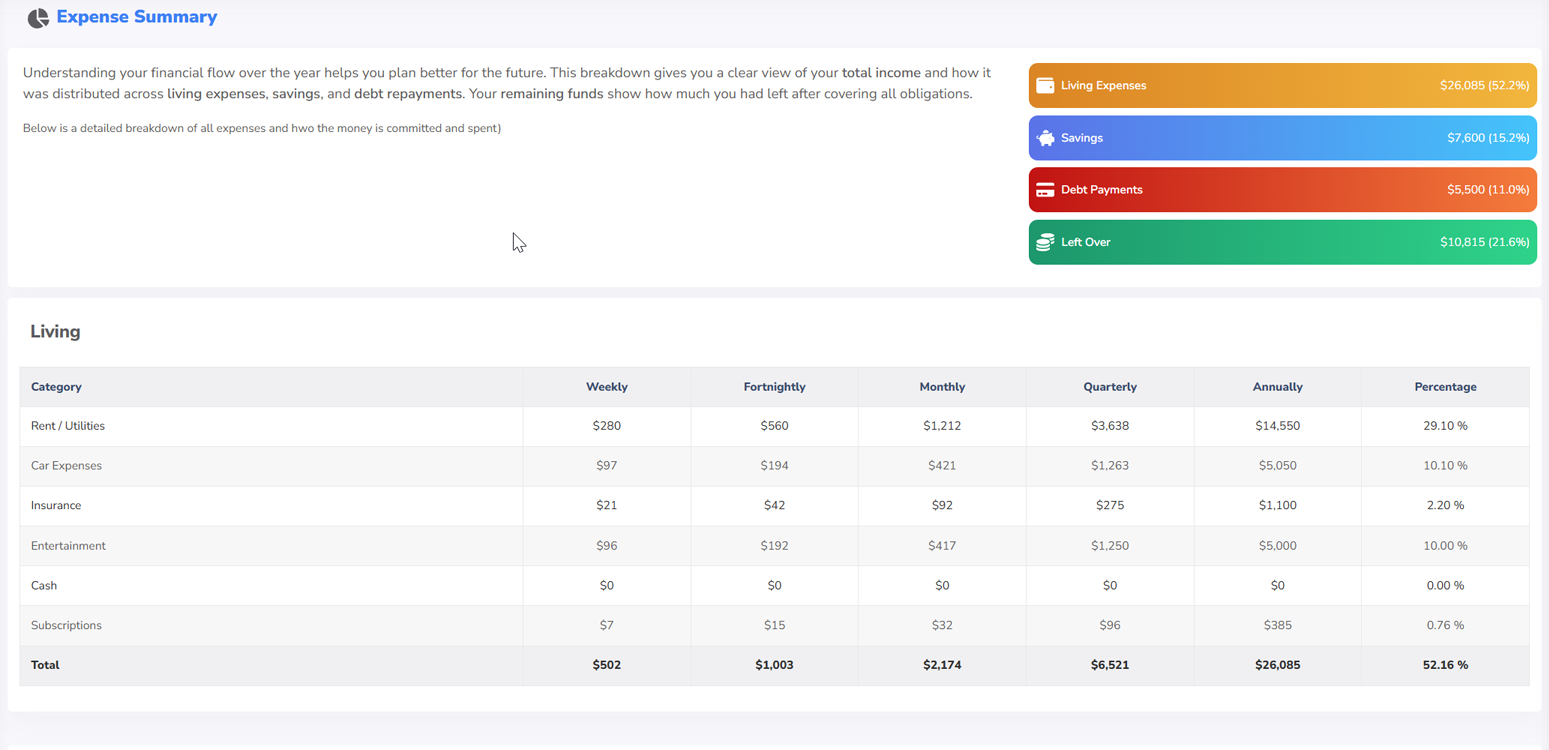The image size is (1549, 750).
Task: Click the Expense Summary heading
Action: [x=136, y=17]
